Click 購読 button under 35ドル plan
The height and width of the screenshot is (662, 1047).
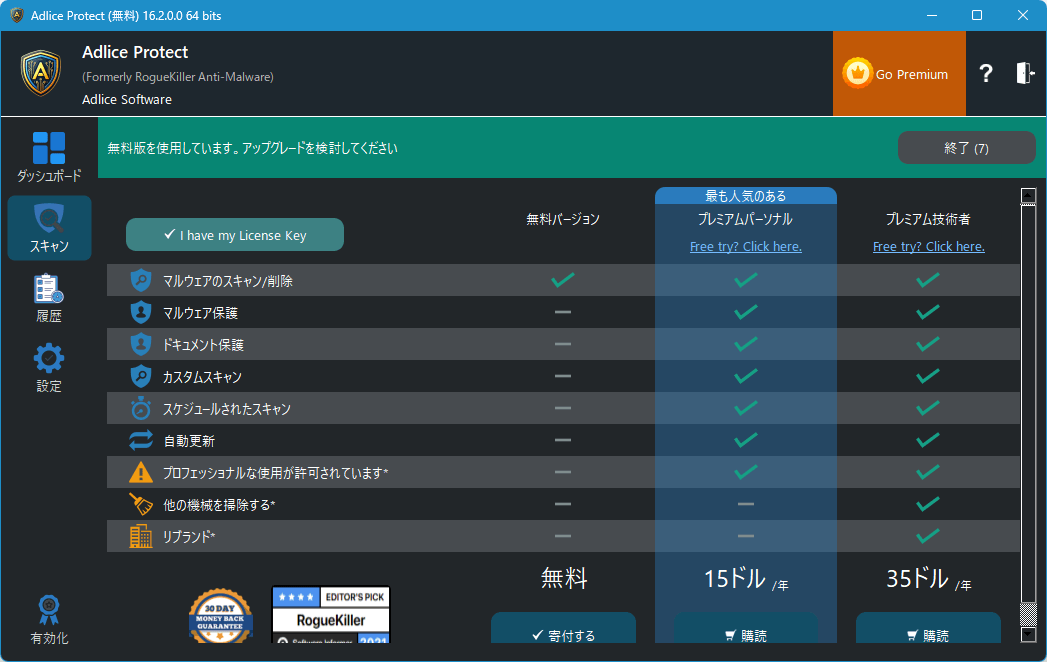[927, 629]
